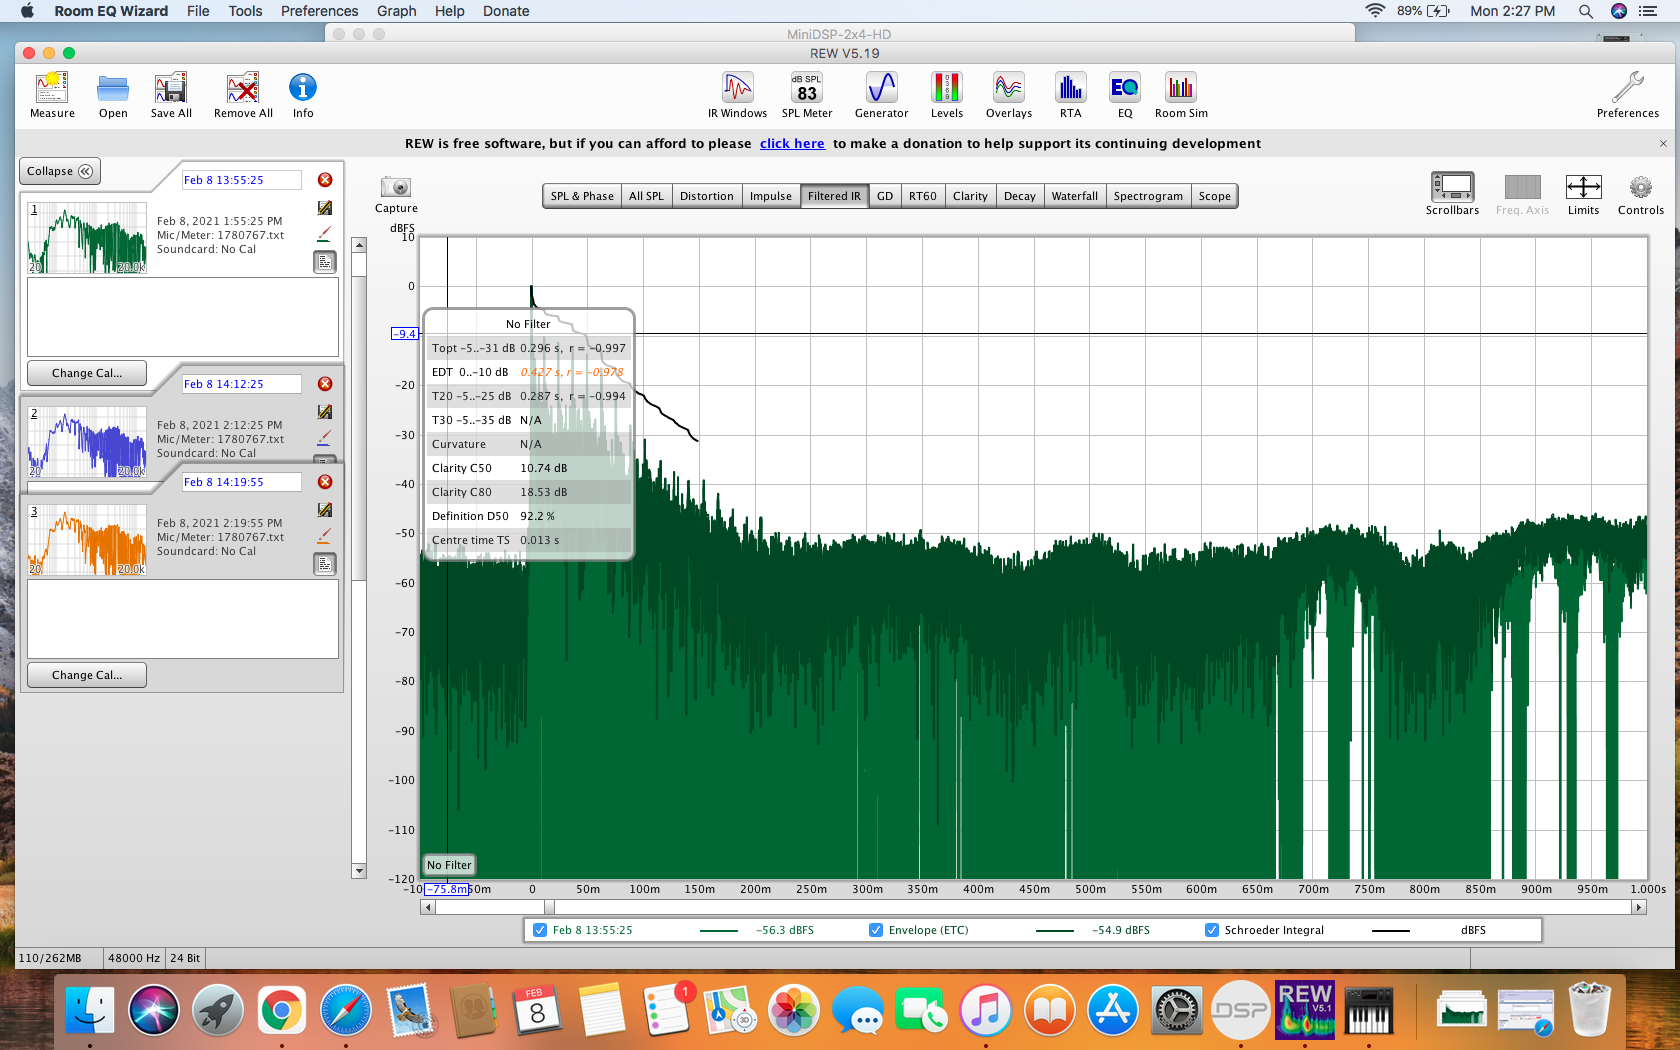This screenshot has width=1680, height=1050.
Task: Open measurement info icon for Feb 8 14:19:55
Action: click(x=325, y=564)
